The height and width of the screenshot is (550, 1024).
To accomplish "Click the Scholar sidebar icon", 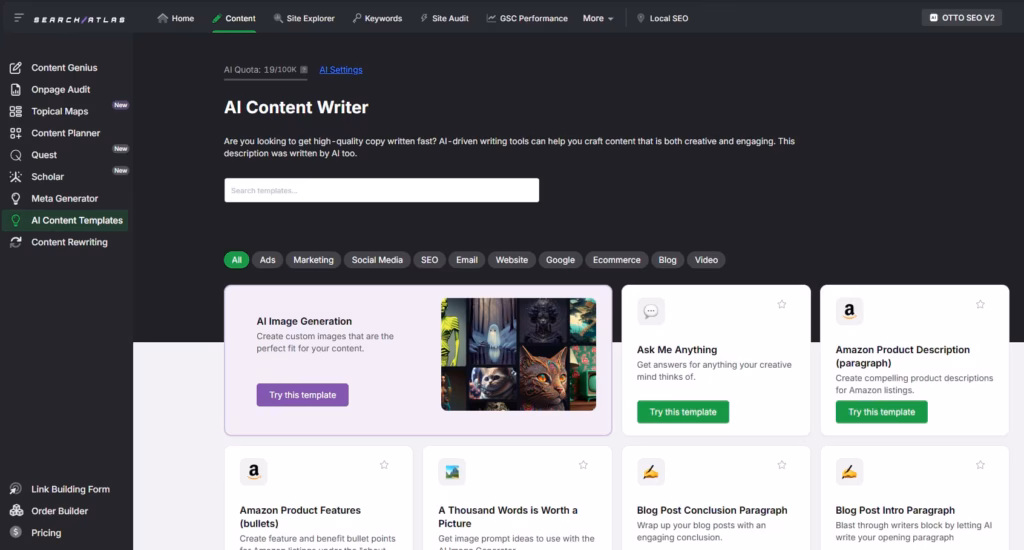I will point(15,177).
